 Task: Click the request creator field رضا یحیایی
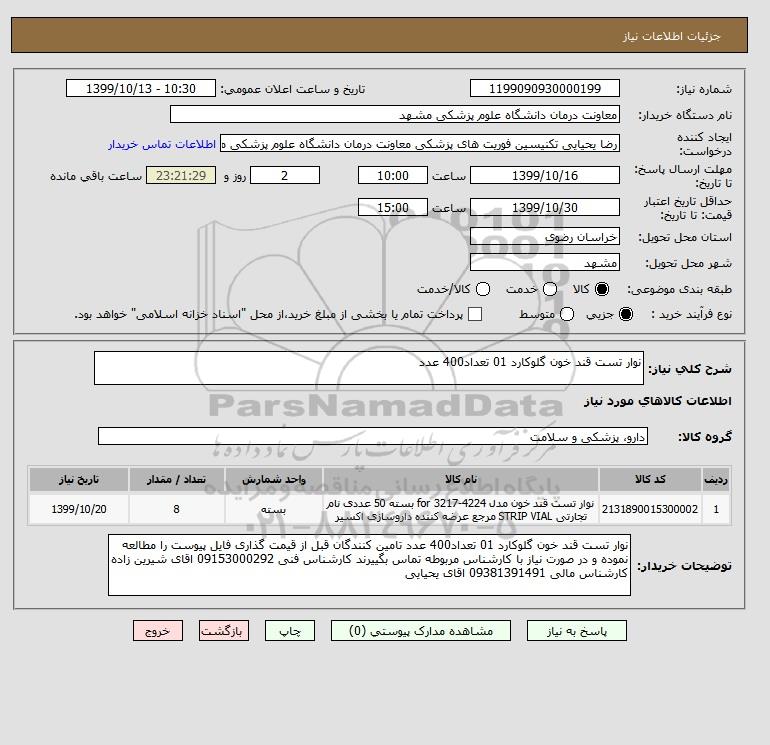(420, 144)
